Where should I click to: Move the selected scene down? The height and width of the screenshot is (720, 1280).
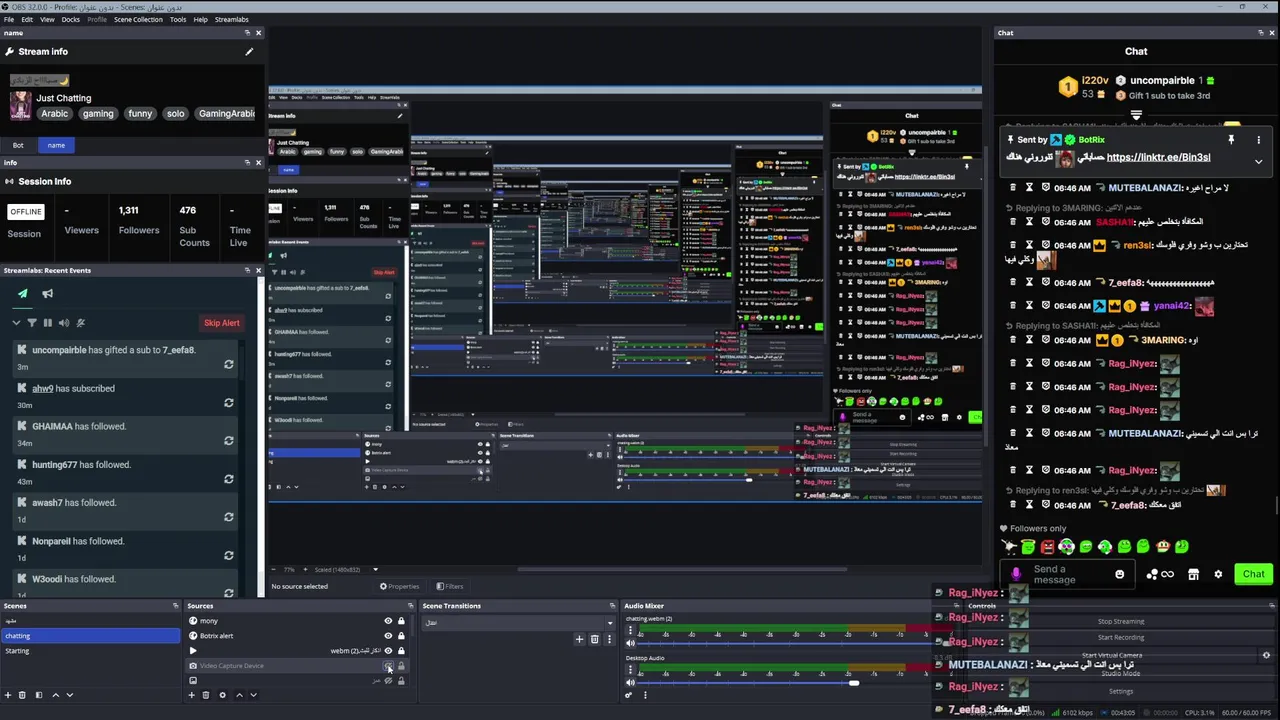[70, 695]
